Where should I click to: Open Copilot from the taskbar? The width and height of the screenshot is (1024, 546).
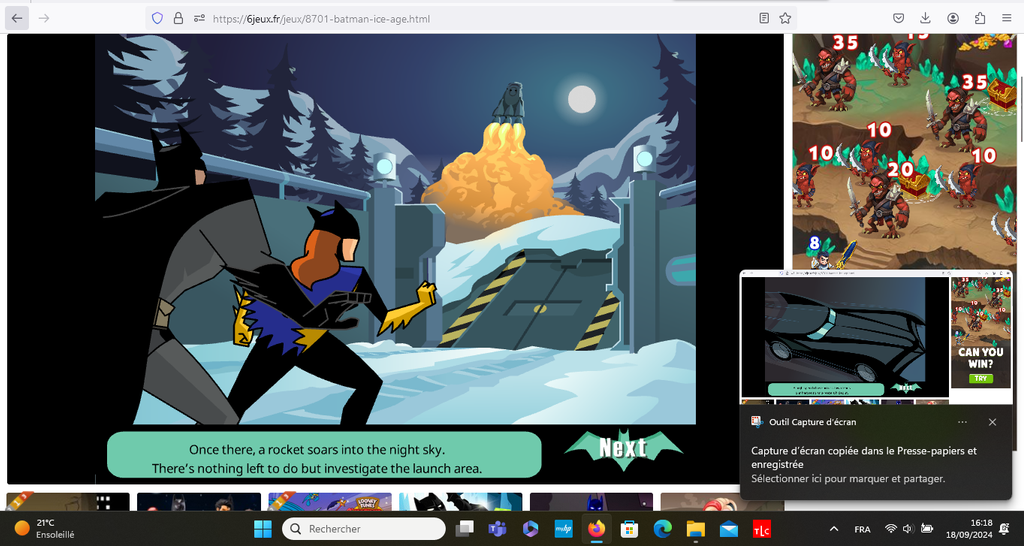pyautogui.click(x=530, y=528)
